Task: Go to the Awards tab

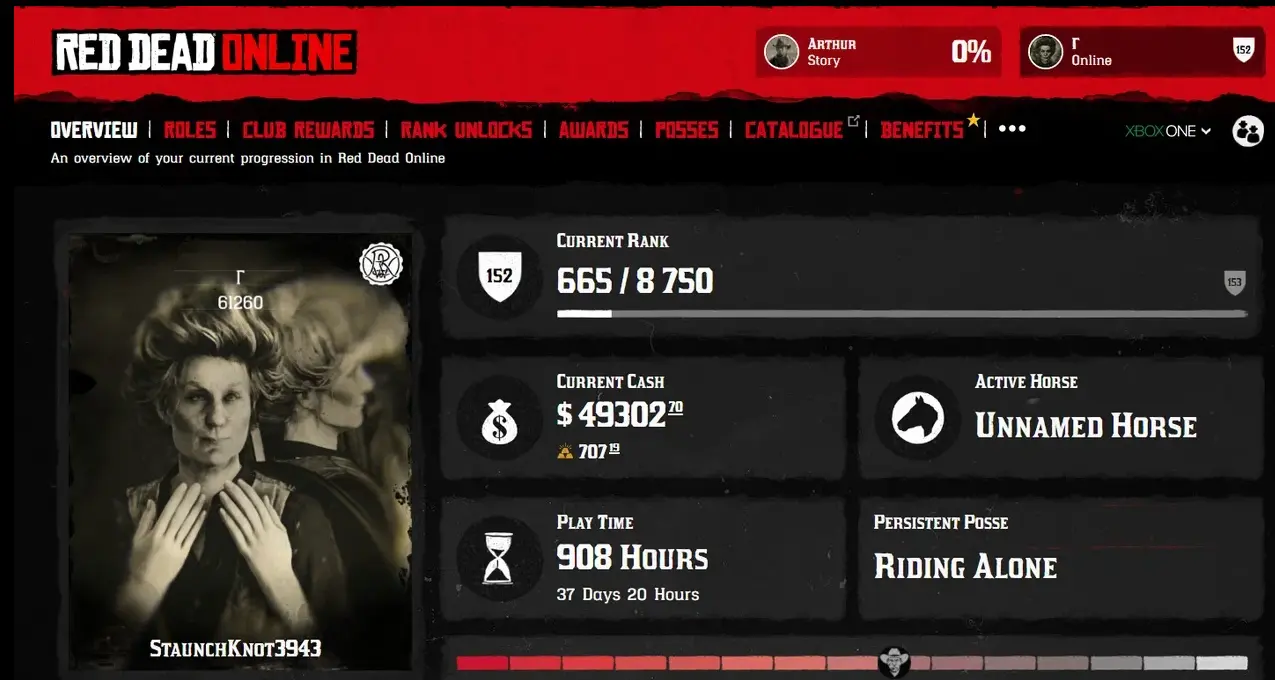Action: [594, 130]
